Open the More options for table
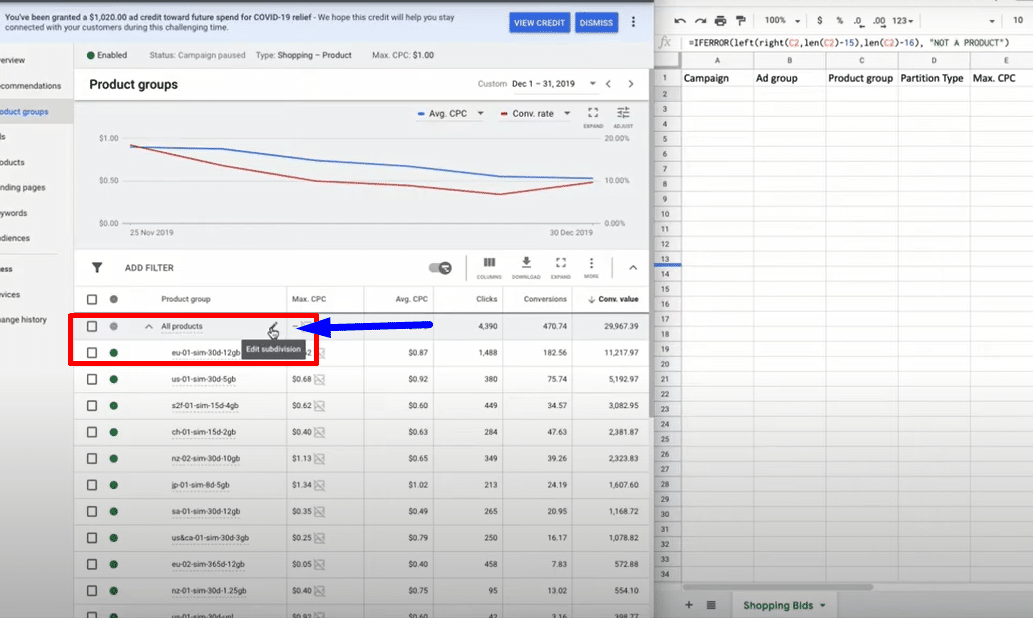The height and width of the screenshot is (618, 1033). (x=591, y=267)
